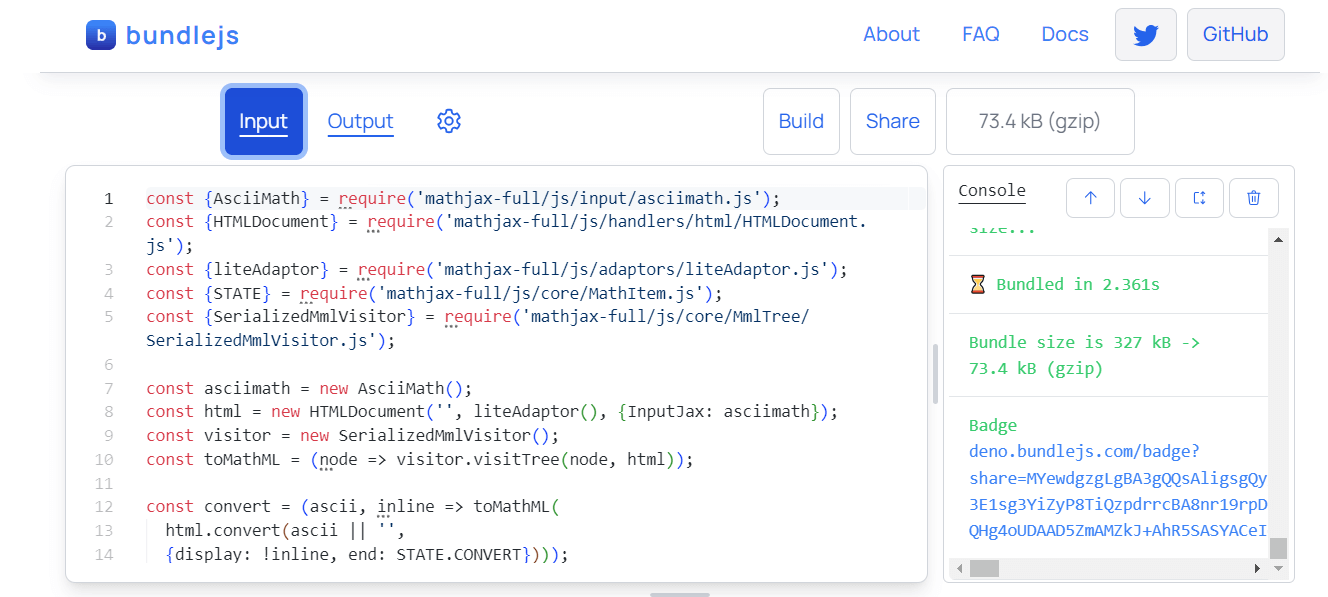Click 'STATE' in line 4 code
Screen dimensions: 1328x597
[x=238, y=293]
